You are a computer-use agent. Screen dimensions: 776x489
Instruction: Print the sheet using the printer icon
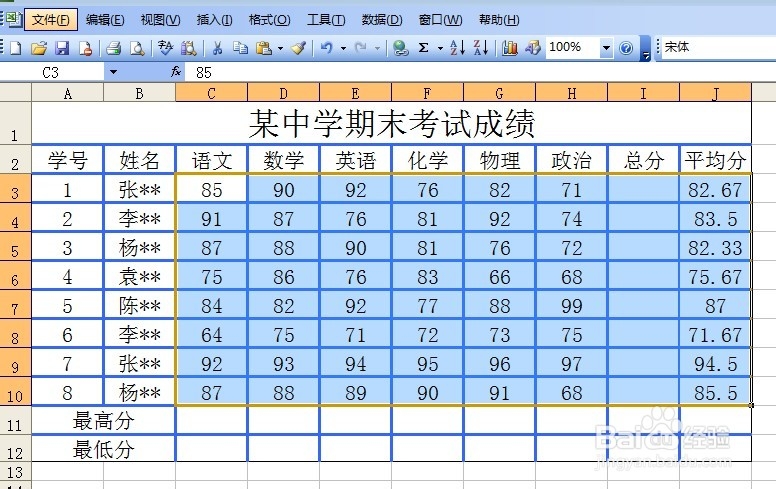click(x=113, y=48)
